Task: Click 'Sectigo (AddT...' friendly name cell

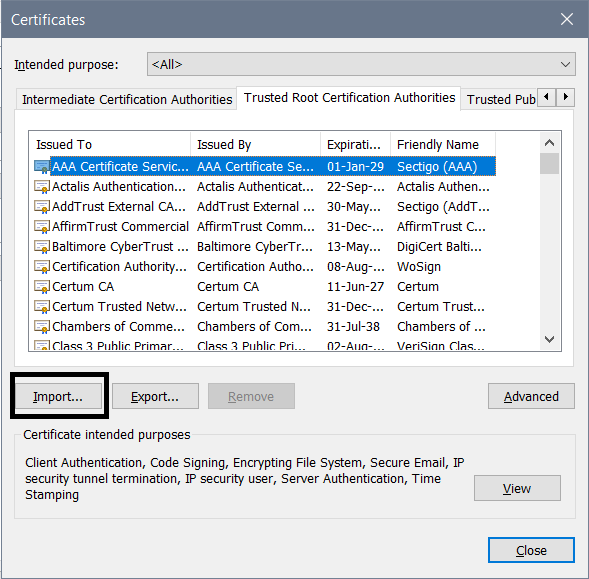Action: [443, 207]
